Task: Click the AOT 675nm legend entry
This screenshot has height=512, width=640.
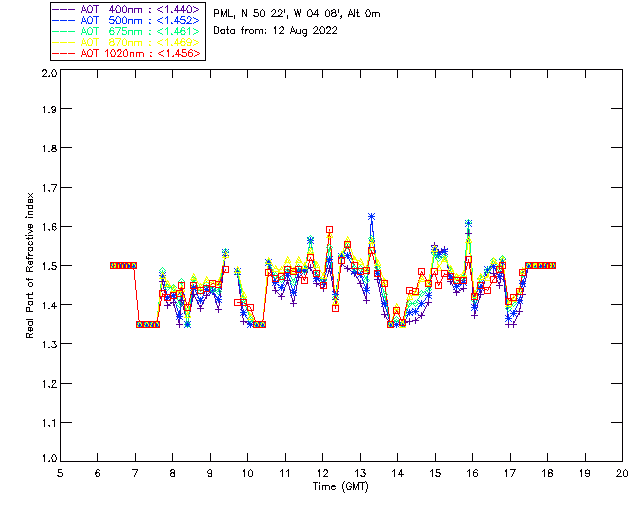Action: click(x=127, y=31)
